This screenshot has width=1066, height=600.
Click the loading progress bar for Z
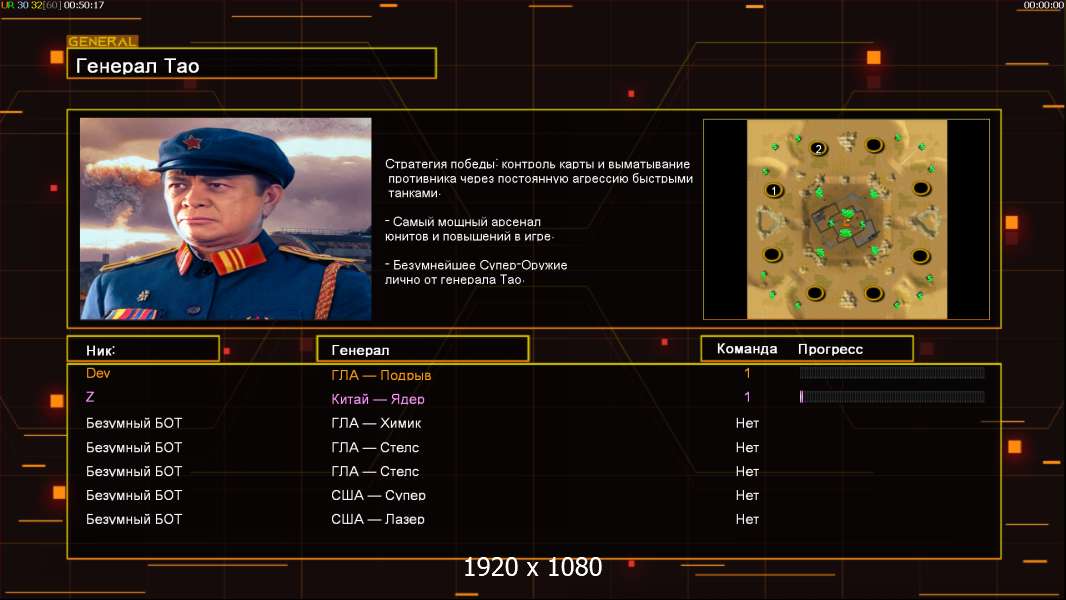click(892, 397)
